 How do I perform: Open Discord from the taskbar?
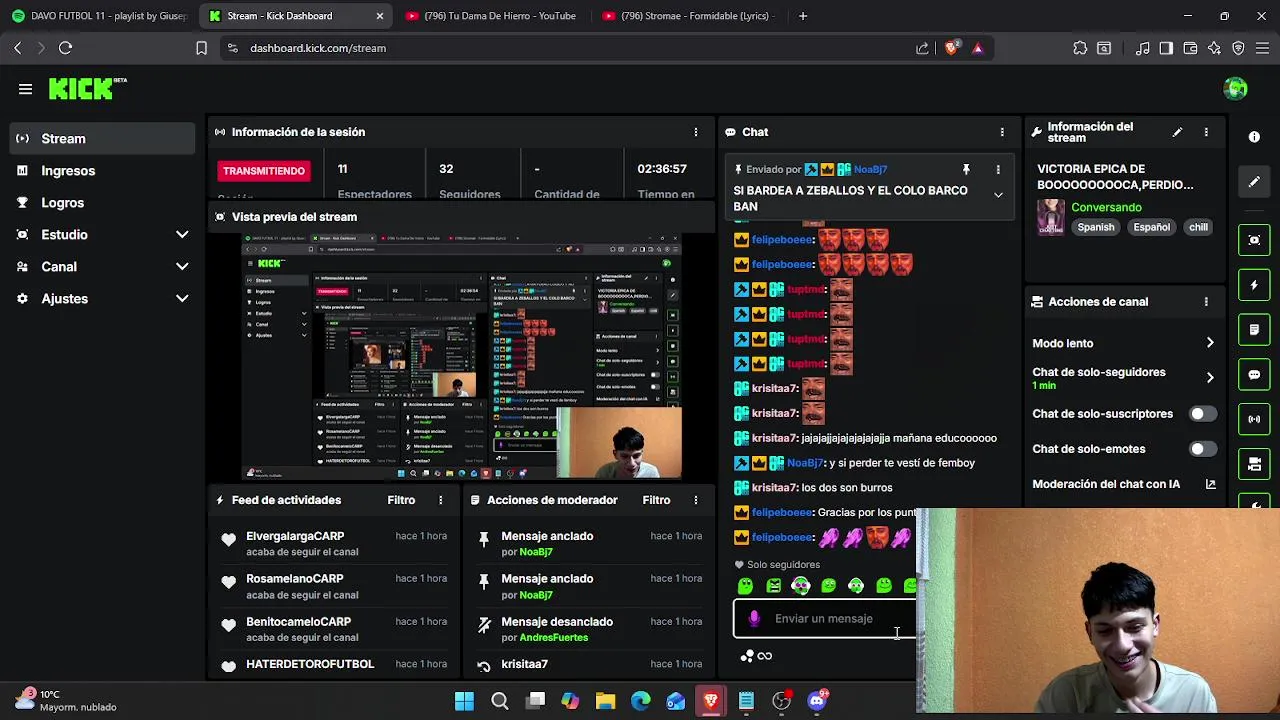pyautogui.click(x=817, y=701)
